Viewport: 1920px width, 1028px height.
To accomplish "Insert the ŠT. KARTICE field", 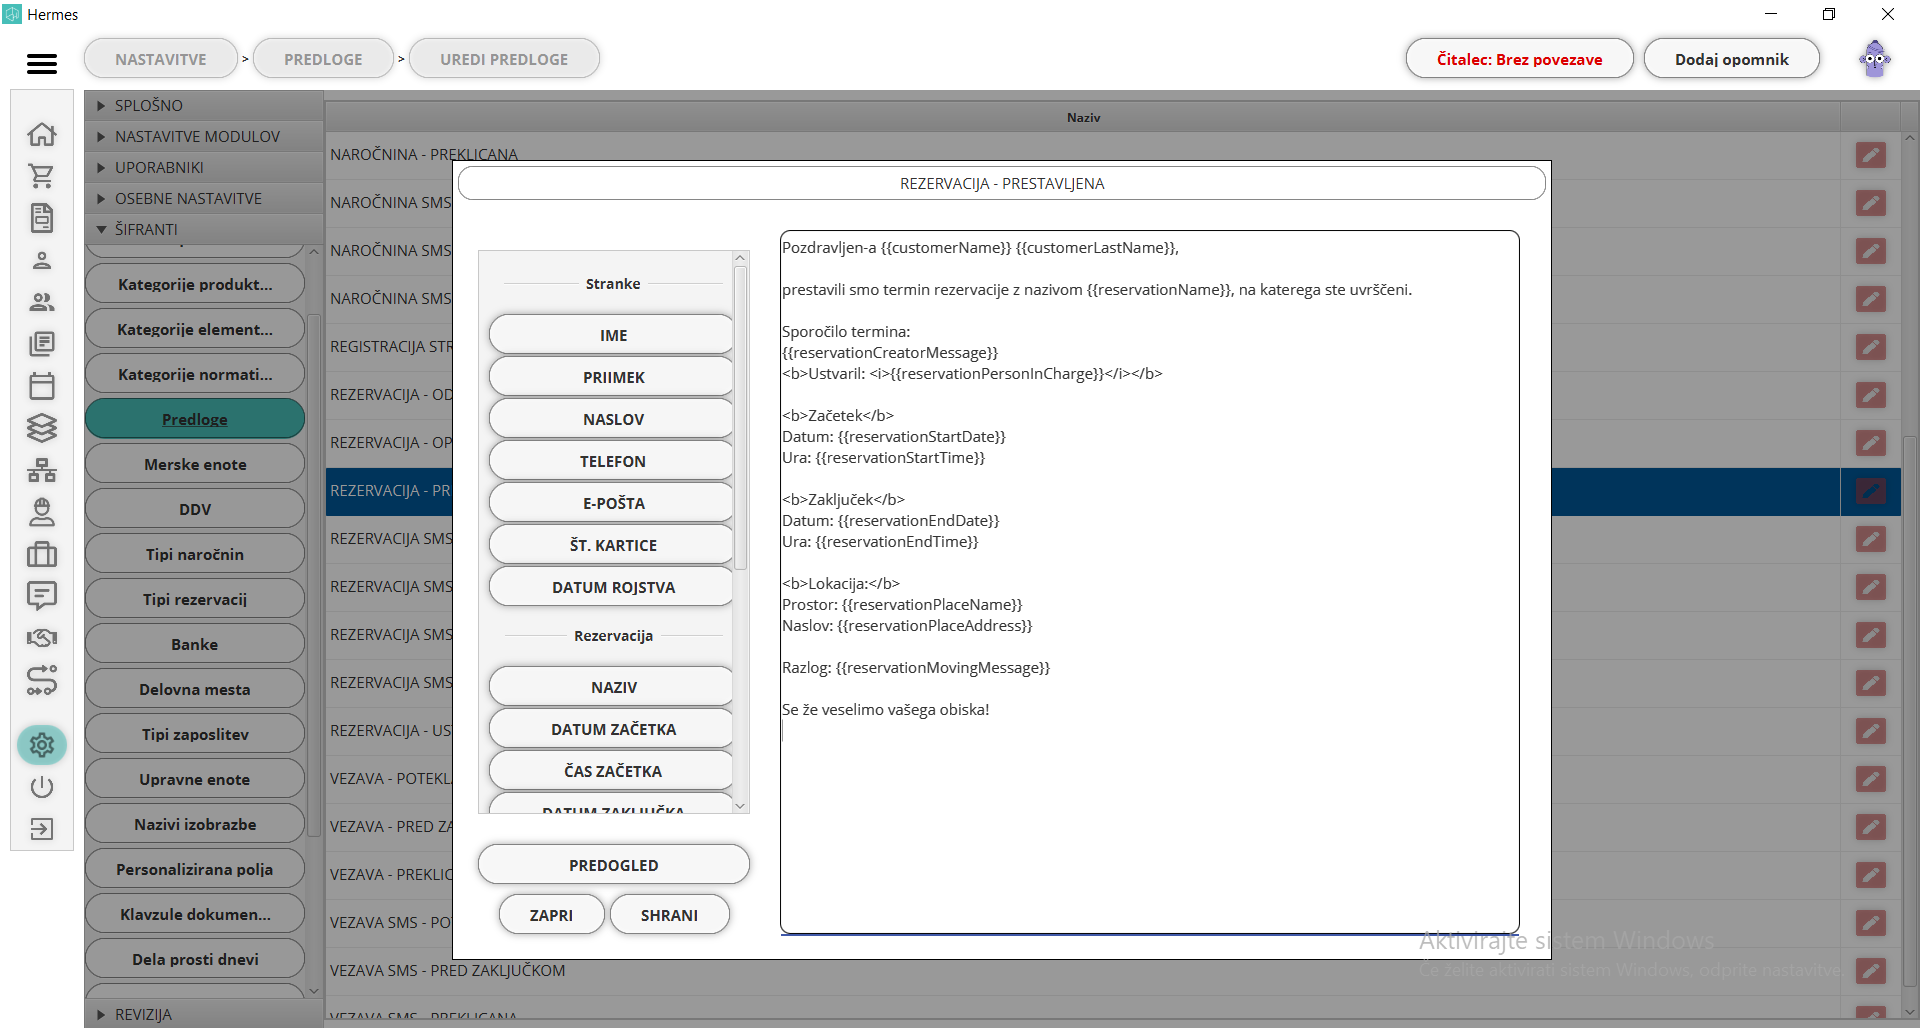I will coord(612,545).
